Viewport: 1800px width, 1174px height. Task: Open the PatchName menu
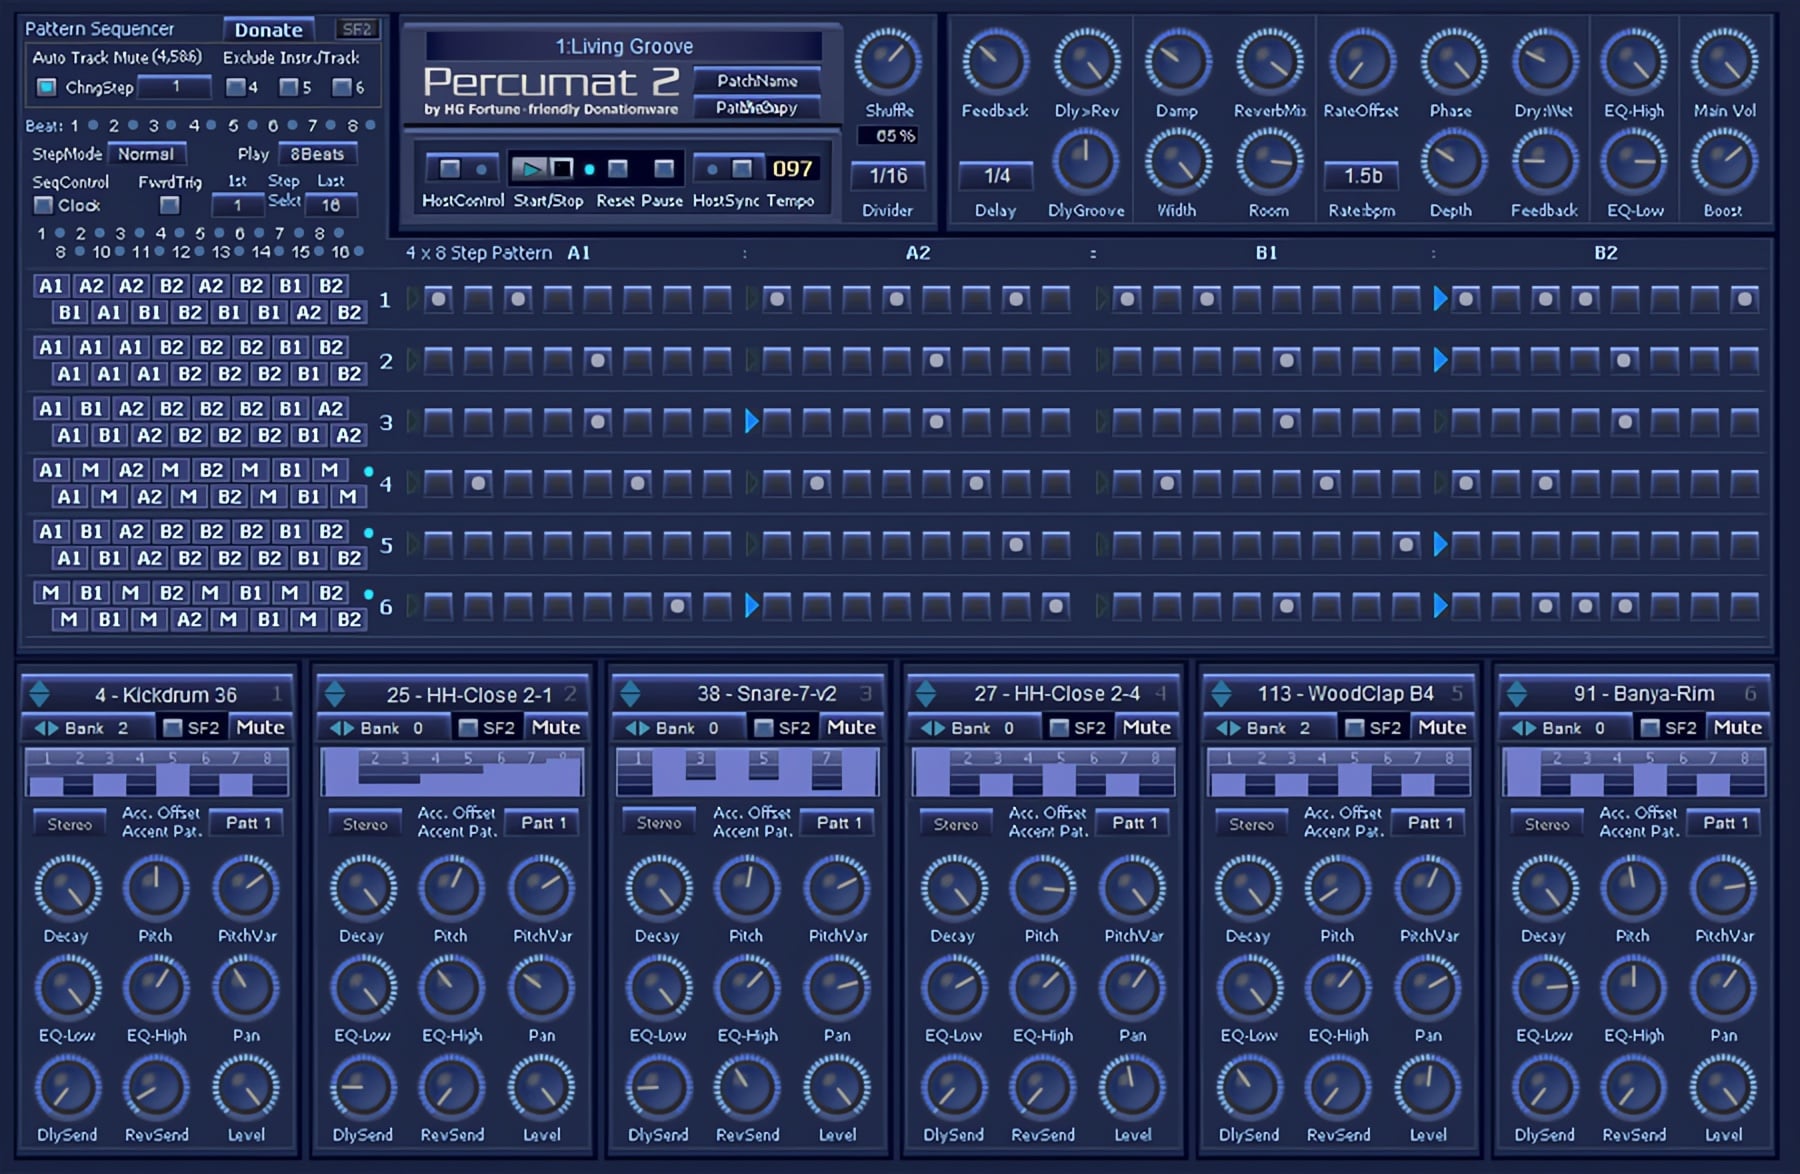(x=757, y=81)
